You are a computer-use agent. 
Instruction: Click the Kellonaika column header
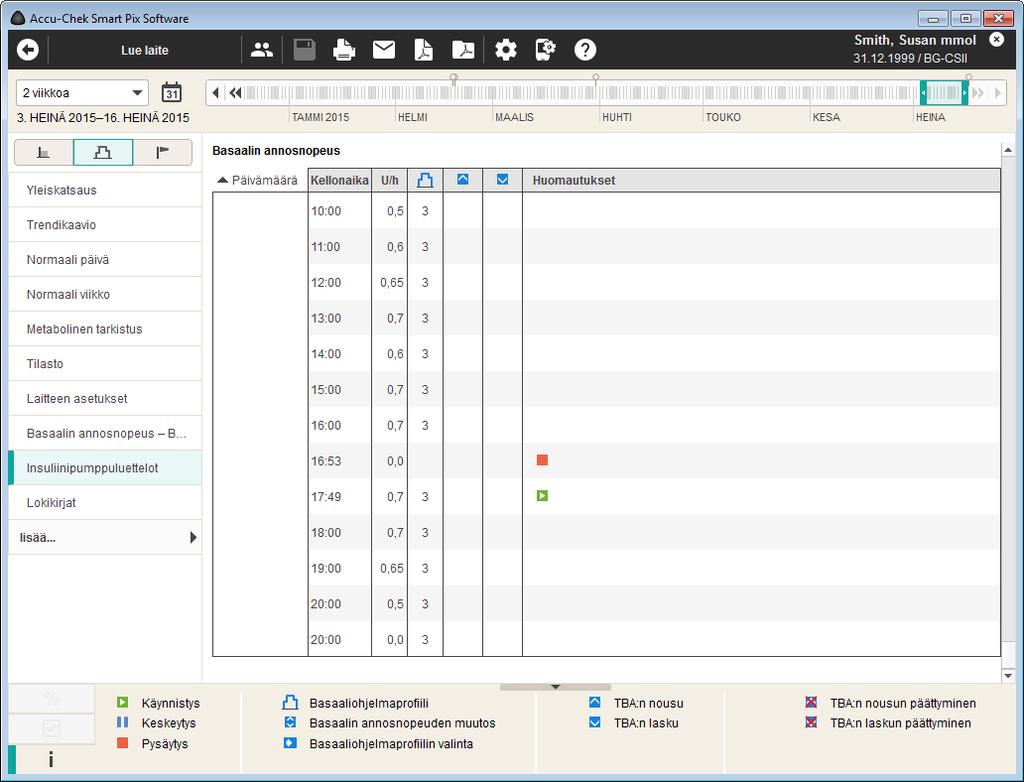tap(340, 180)
